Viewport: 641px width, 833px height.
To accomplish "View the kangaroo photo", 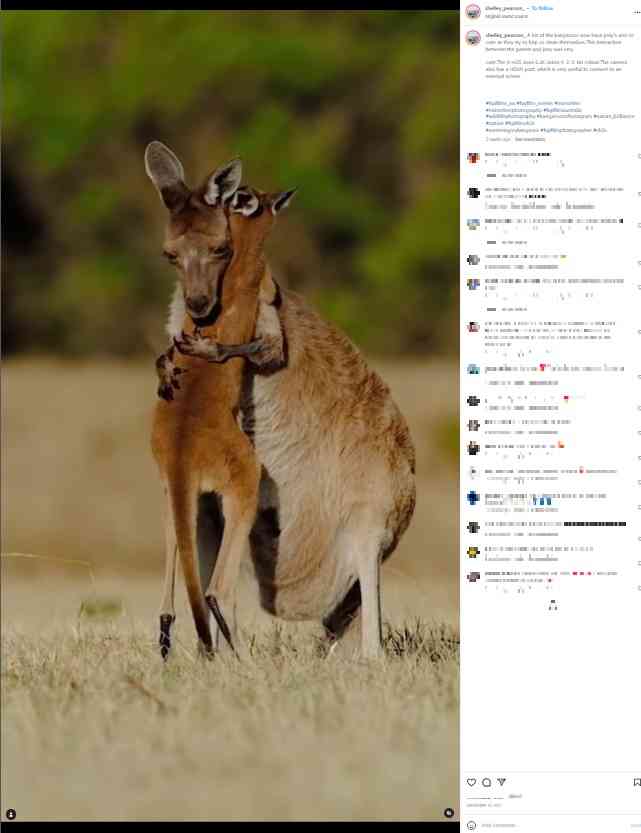I will pos(230,416).
